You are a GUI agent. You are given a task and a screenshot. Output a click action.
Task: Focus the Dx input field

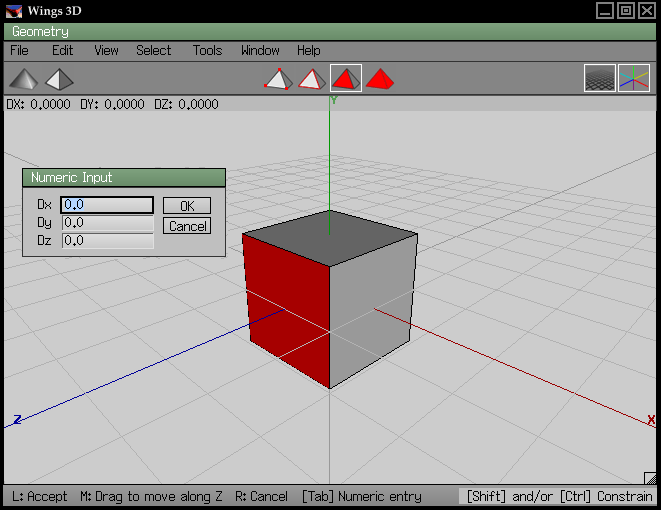click(x=107, y=205)
